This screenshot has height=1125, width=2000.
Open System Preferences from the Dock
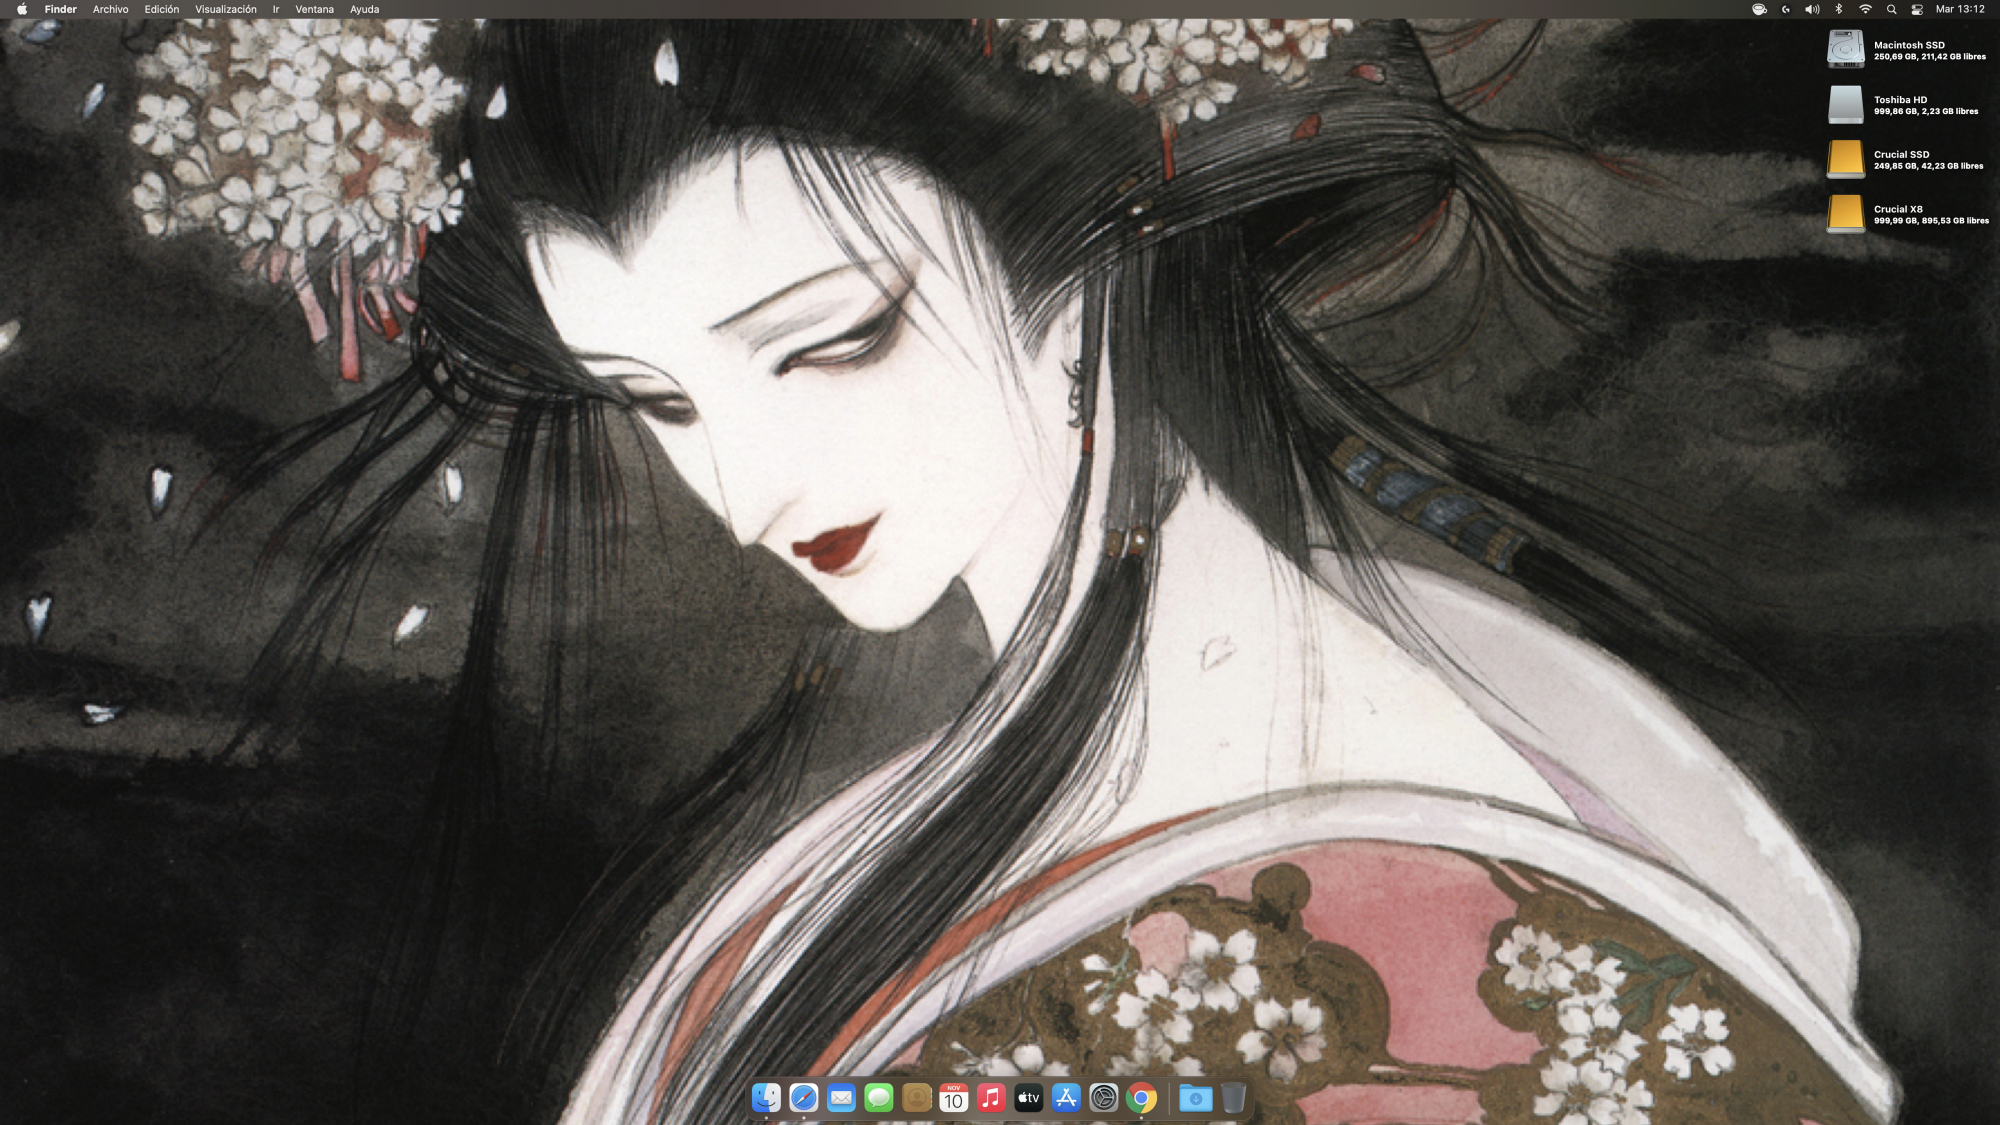[x=1104, y=1098]
